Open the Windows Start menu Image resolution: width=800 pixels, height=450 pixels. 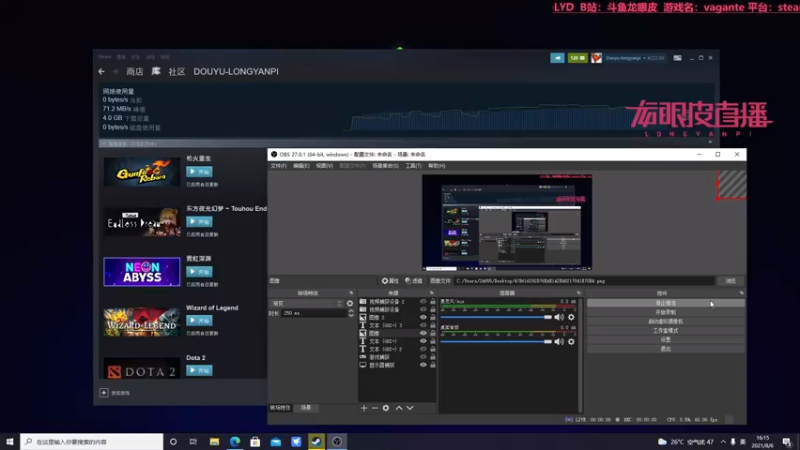click(x=10, y=441)
